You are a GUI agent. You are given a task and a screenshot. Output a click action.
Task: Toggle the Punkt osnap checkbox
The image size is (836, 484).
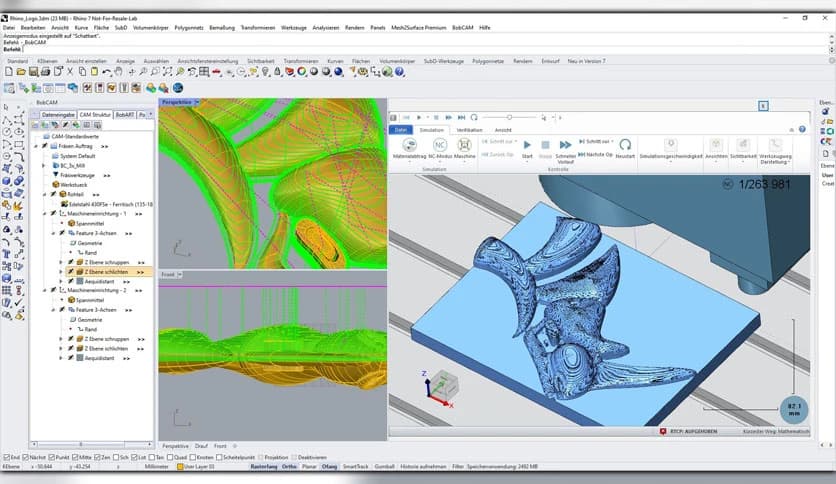[x=52, y=457]
